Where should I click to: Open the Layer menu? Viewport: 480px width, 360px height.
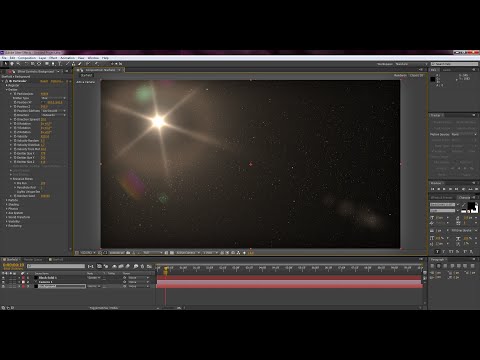coord(42,58)
